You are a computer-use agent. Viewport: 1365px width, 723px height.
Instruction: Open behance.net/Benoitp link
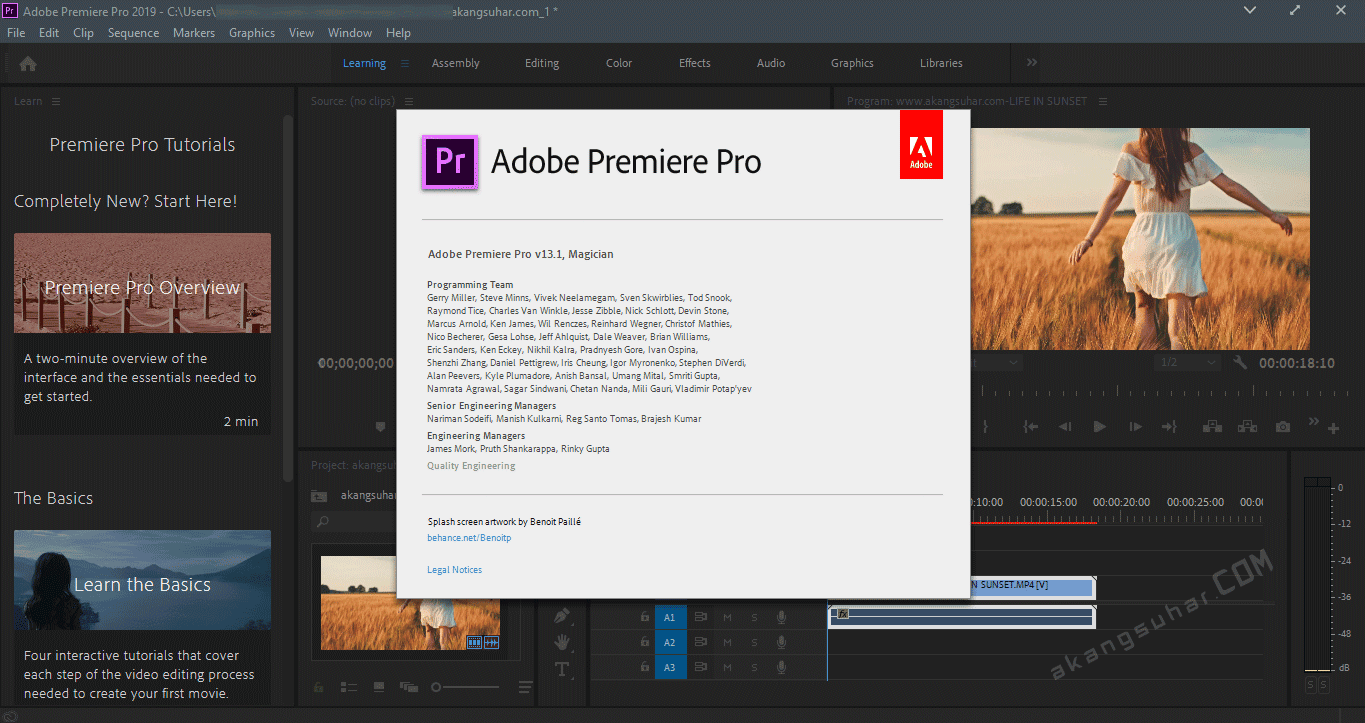(x=469, y=538)
